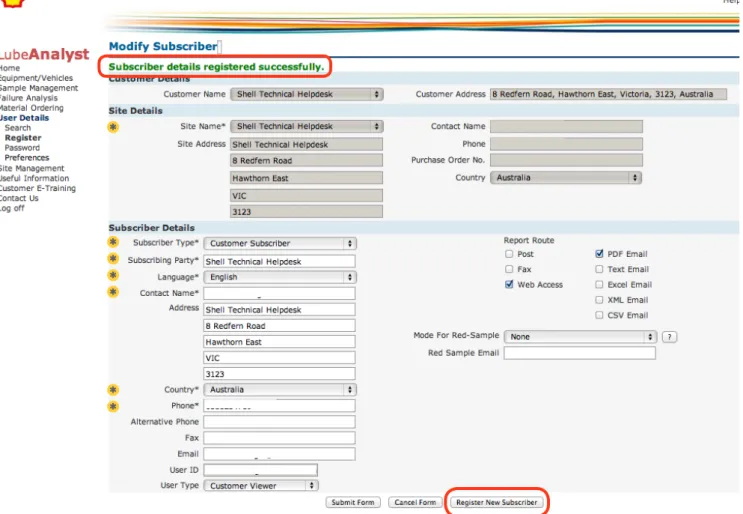Screen dimensions: 743x514
Task: Open Useful Information in the sidebar
Action: point(34,178)
